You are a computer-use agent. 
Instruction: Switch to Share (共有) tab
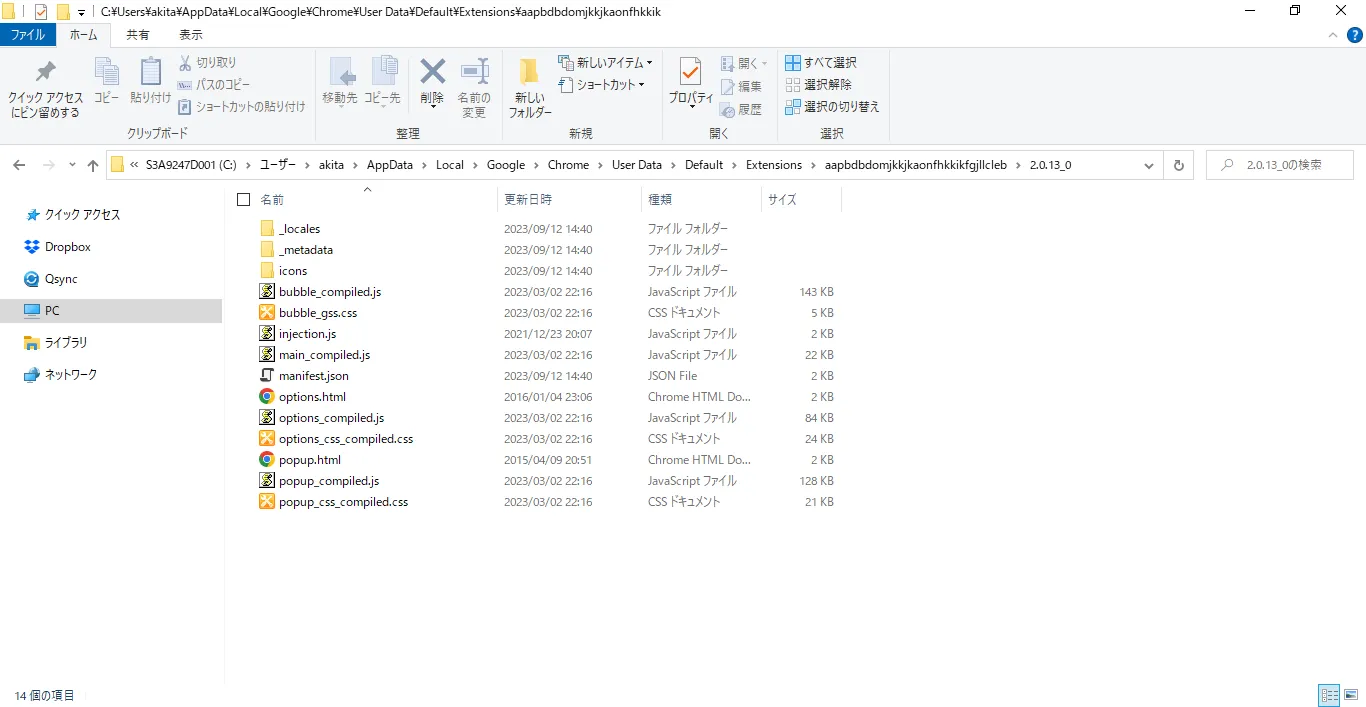(x=138, y=35)
